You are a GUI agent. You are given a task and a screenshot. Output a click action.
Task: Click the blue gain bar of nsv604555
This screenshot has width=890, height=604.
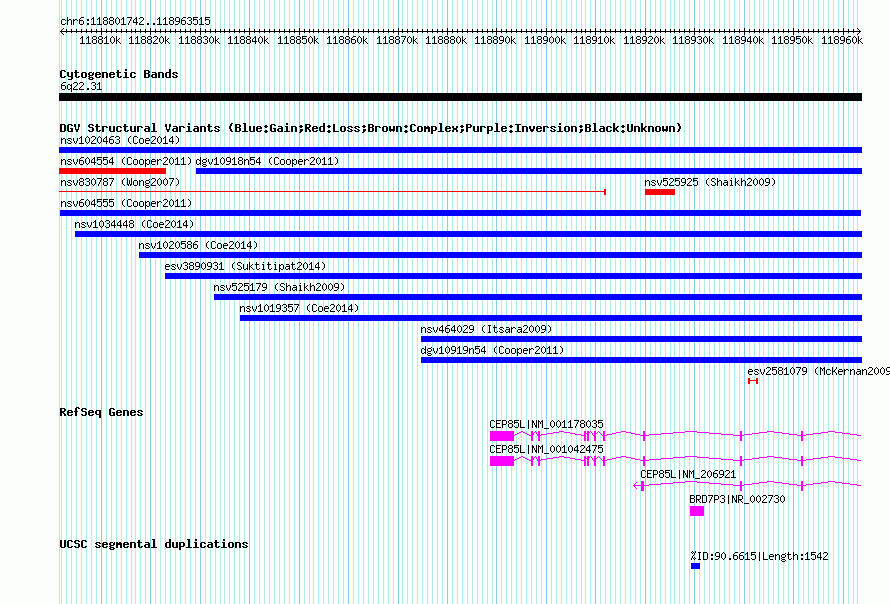coord(460,213)
